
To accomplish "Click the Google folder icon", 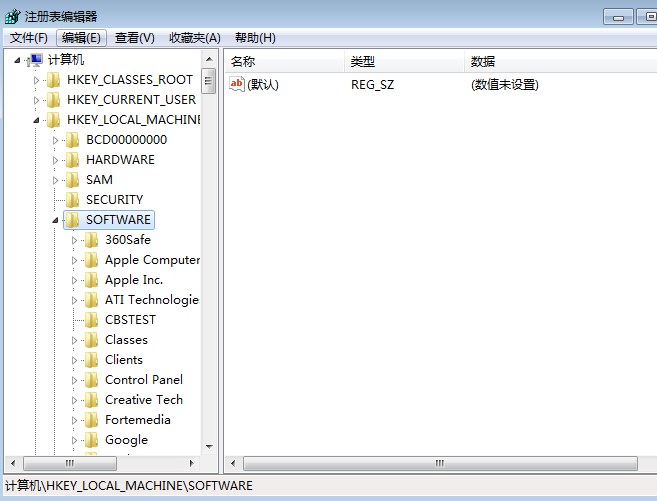I will tap(91, 440).
